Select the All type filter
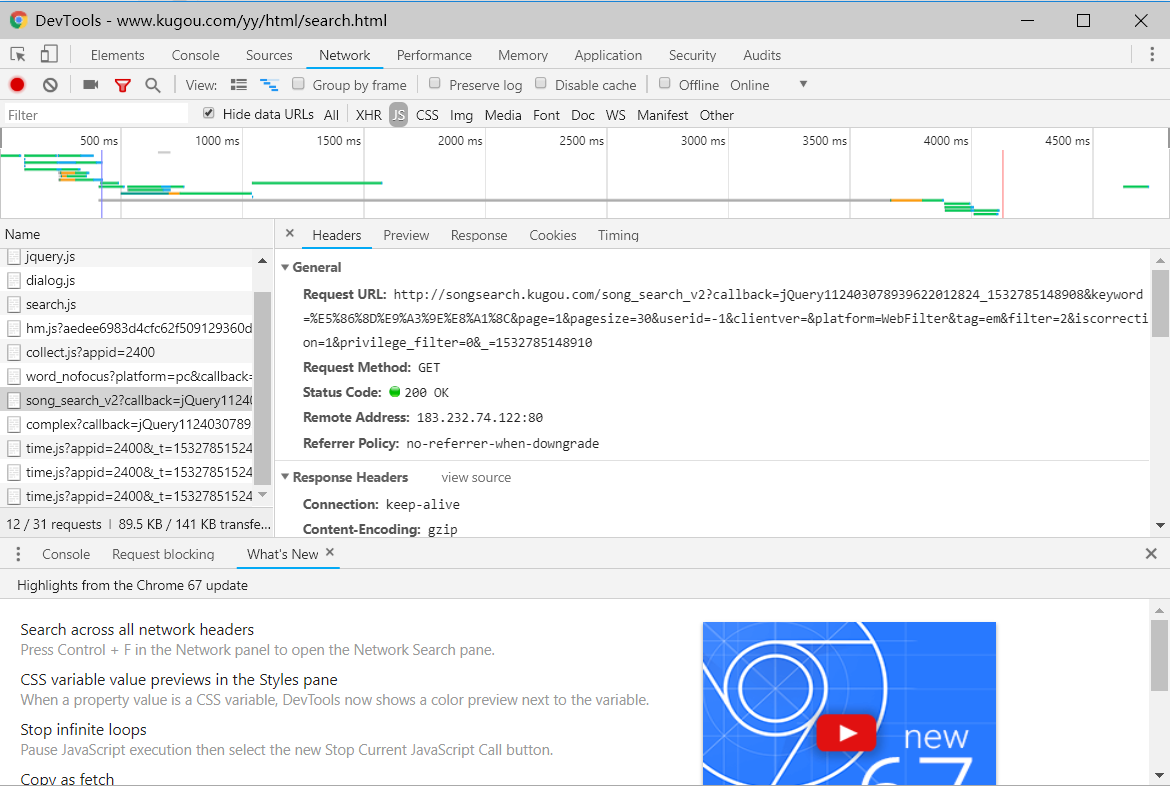 [331, 115]
